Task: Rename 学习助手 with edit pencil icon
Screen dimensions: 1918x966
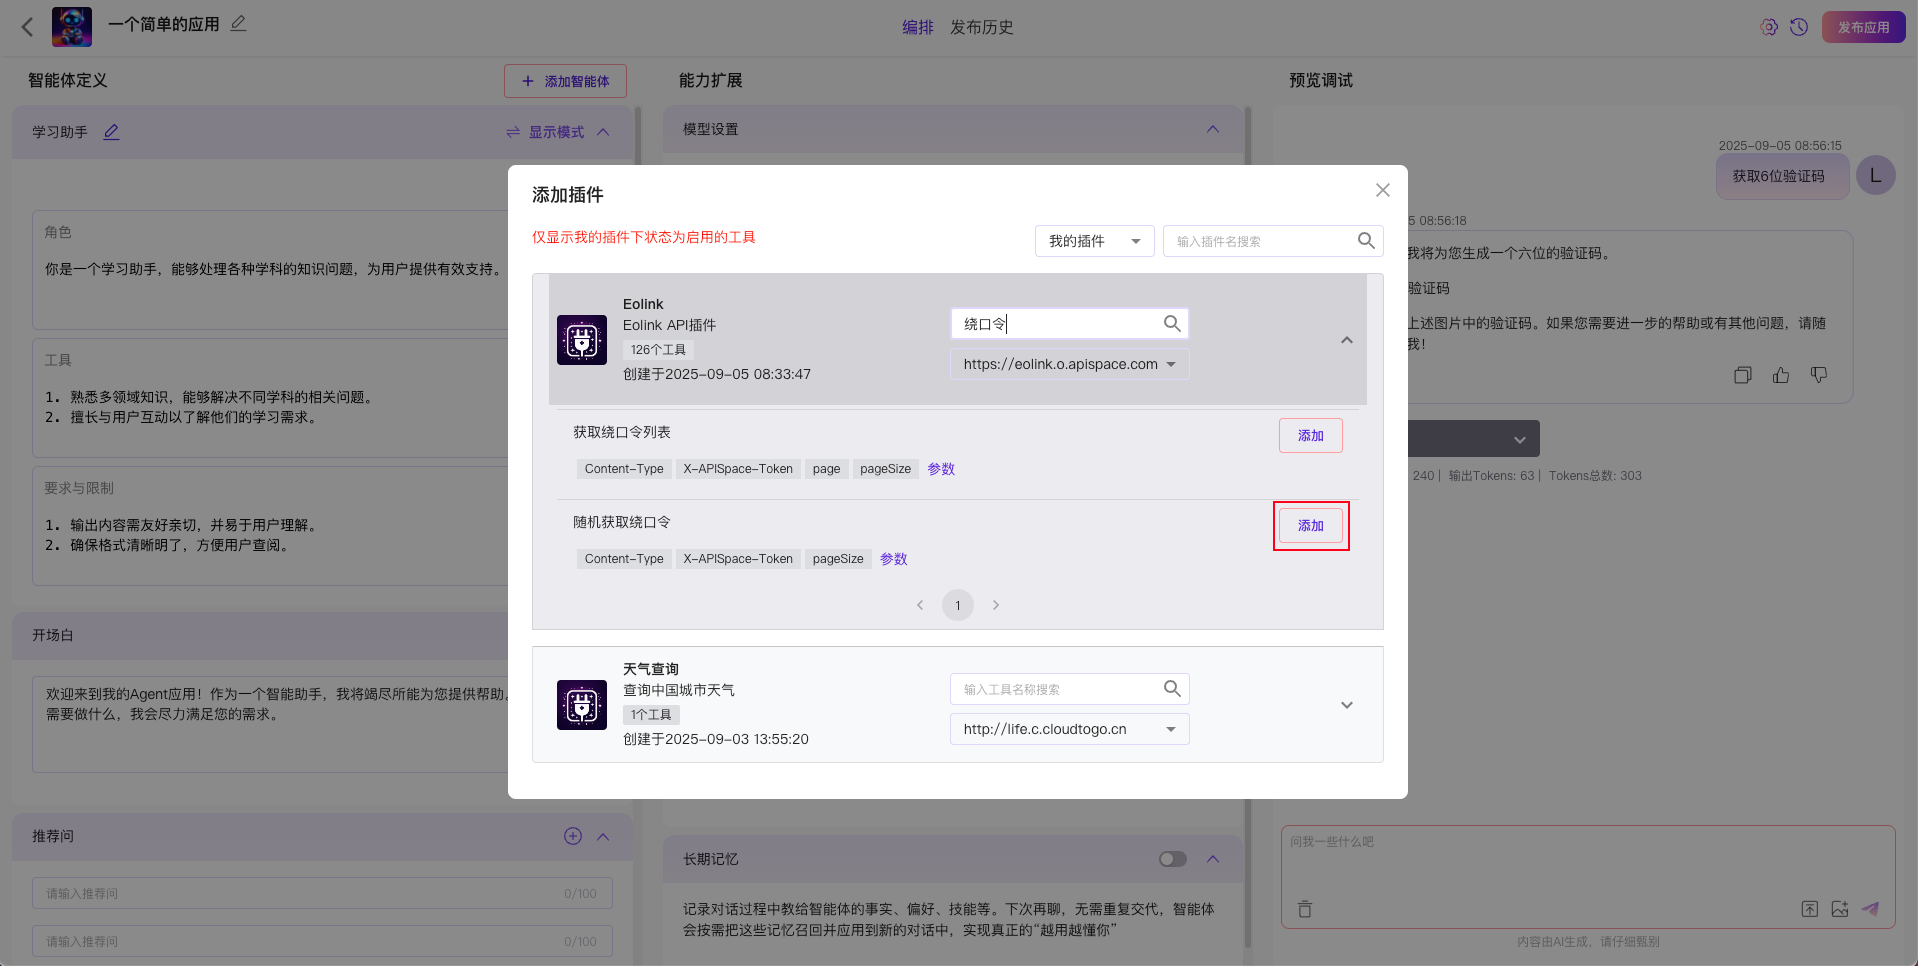Action: (x=111, y=132)
